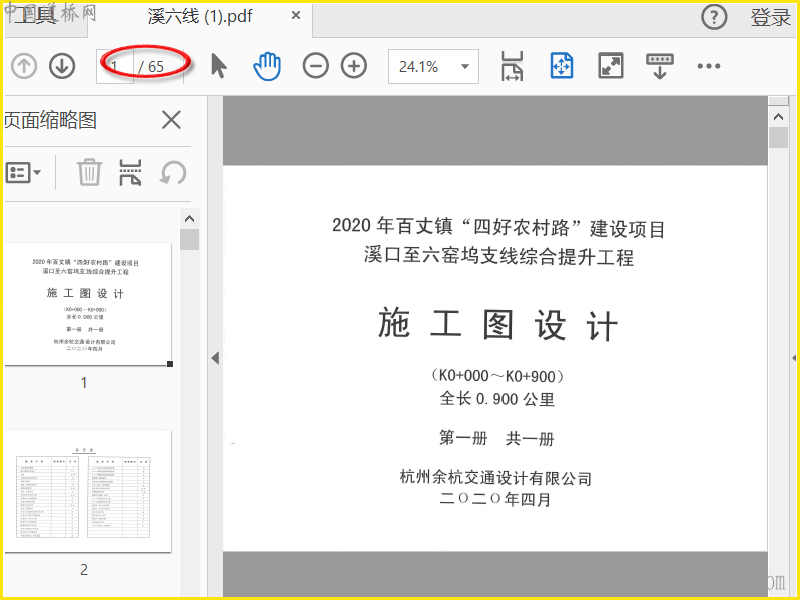Click the 二〇二〇年四月 date text

pyautogui.click(x=495, y=499)
